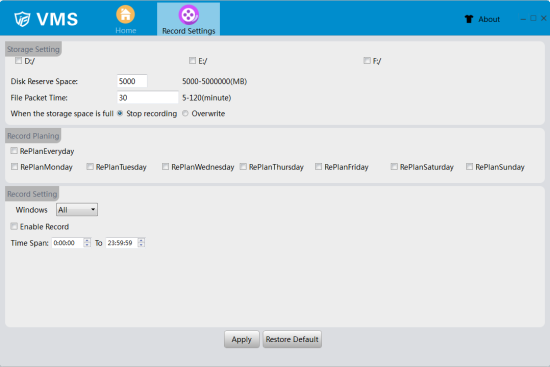Open the Home tab icon
The image size is (550, 367).
point(125,15)
